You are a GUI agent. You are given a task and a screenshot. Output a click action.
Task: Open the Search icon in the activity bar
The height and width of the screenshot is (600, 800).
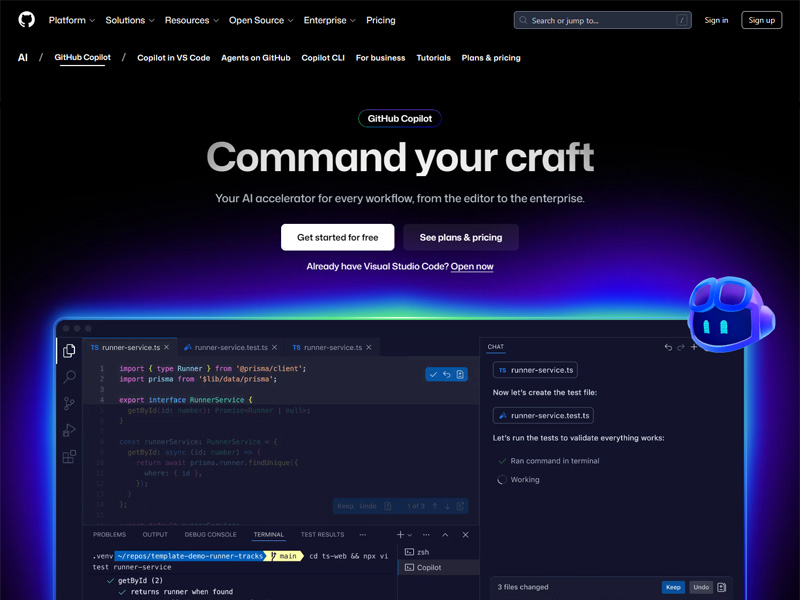70,378
